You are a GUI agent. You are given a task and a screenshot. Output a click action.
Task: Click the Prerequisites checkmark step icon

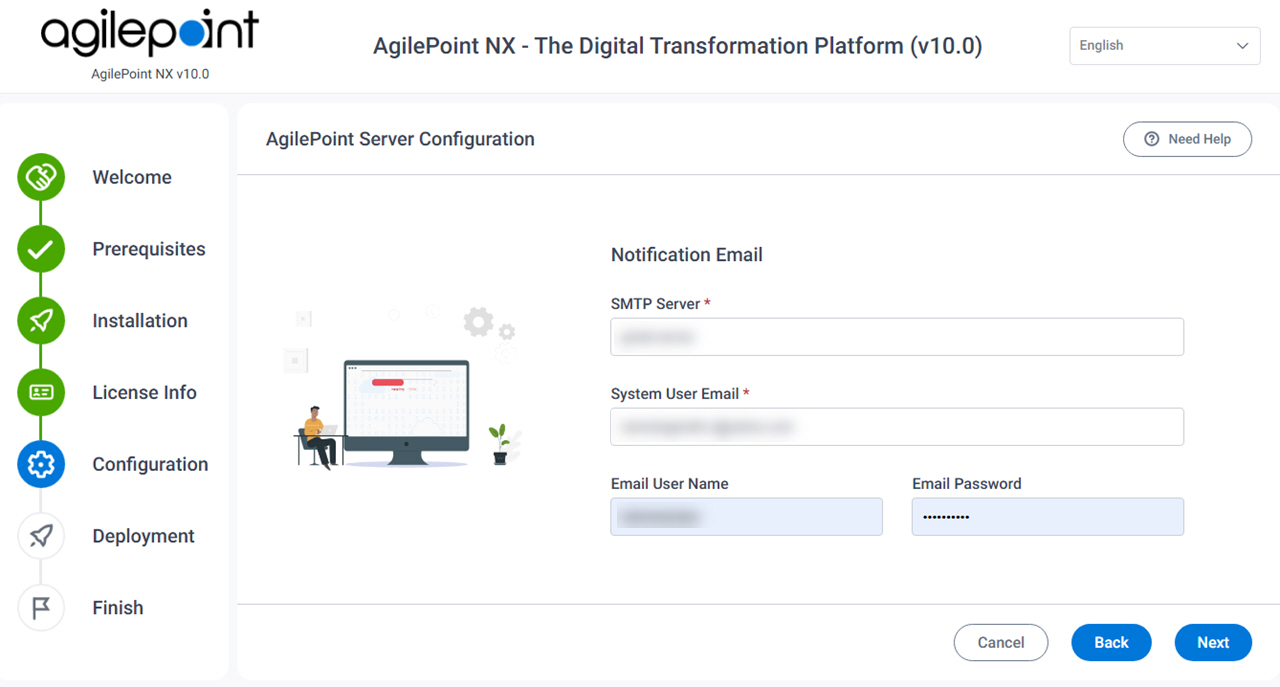click(x=41, y=249)
